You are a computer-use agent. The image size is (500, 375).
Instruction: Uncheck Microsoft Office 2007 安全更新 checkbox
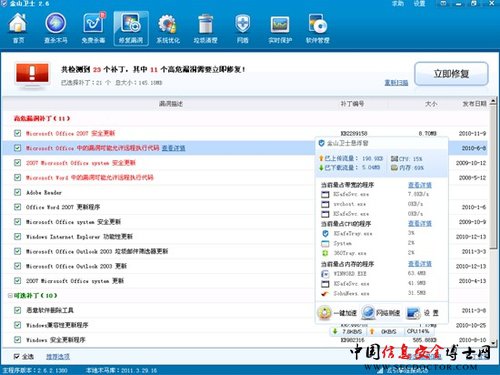17,133
